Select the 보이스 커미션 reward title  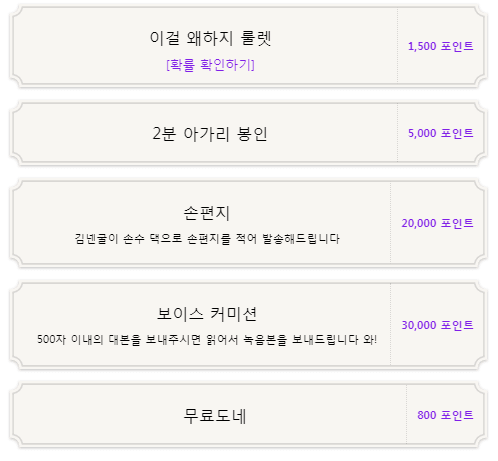tap(207, 314)
